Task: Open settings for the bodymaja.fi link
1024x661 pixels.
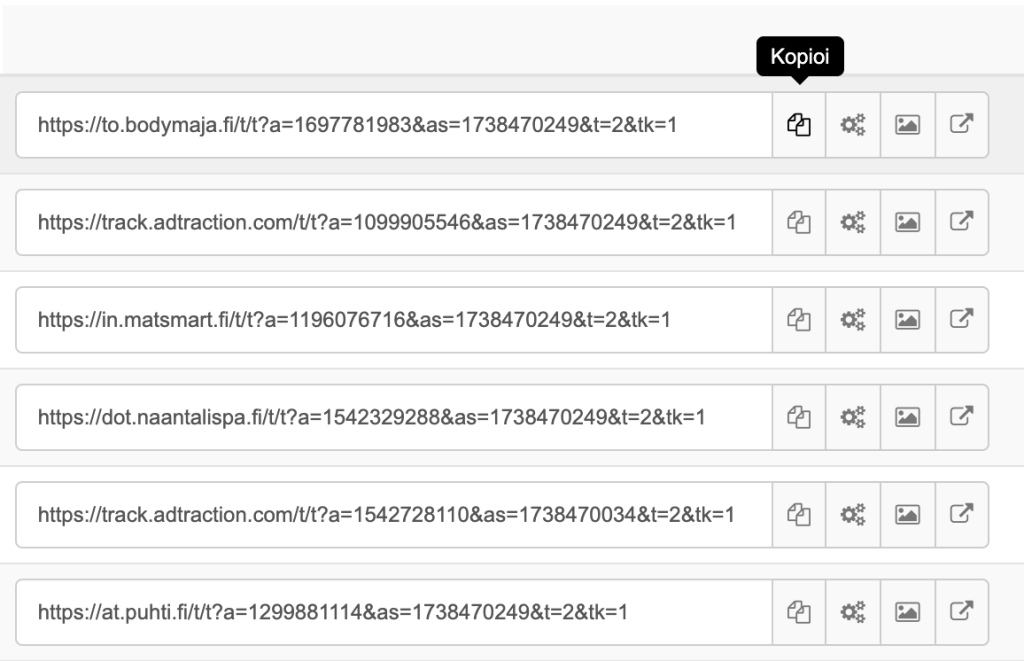Action: tap(852, 125)
